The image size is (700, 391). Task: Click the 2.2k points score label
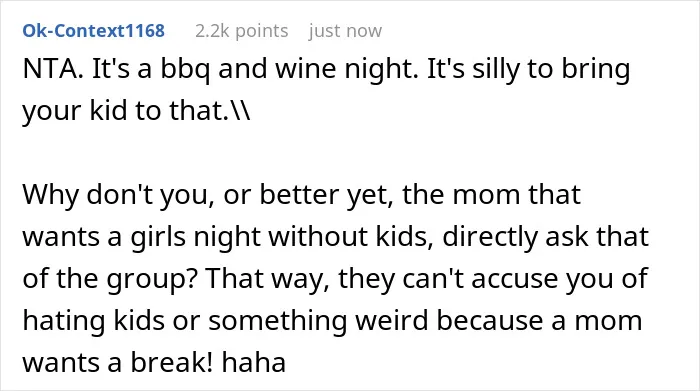tap(242, 31)
